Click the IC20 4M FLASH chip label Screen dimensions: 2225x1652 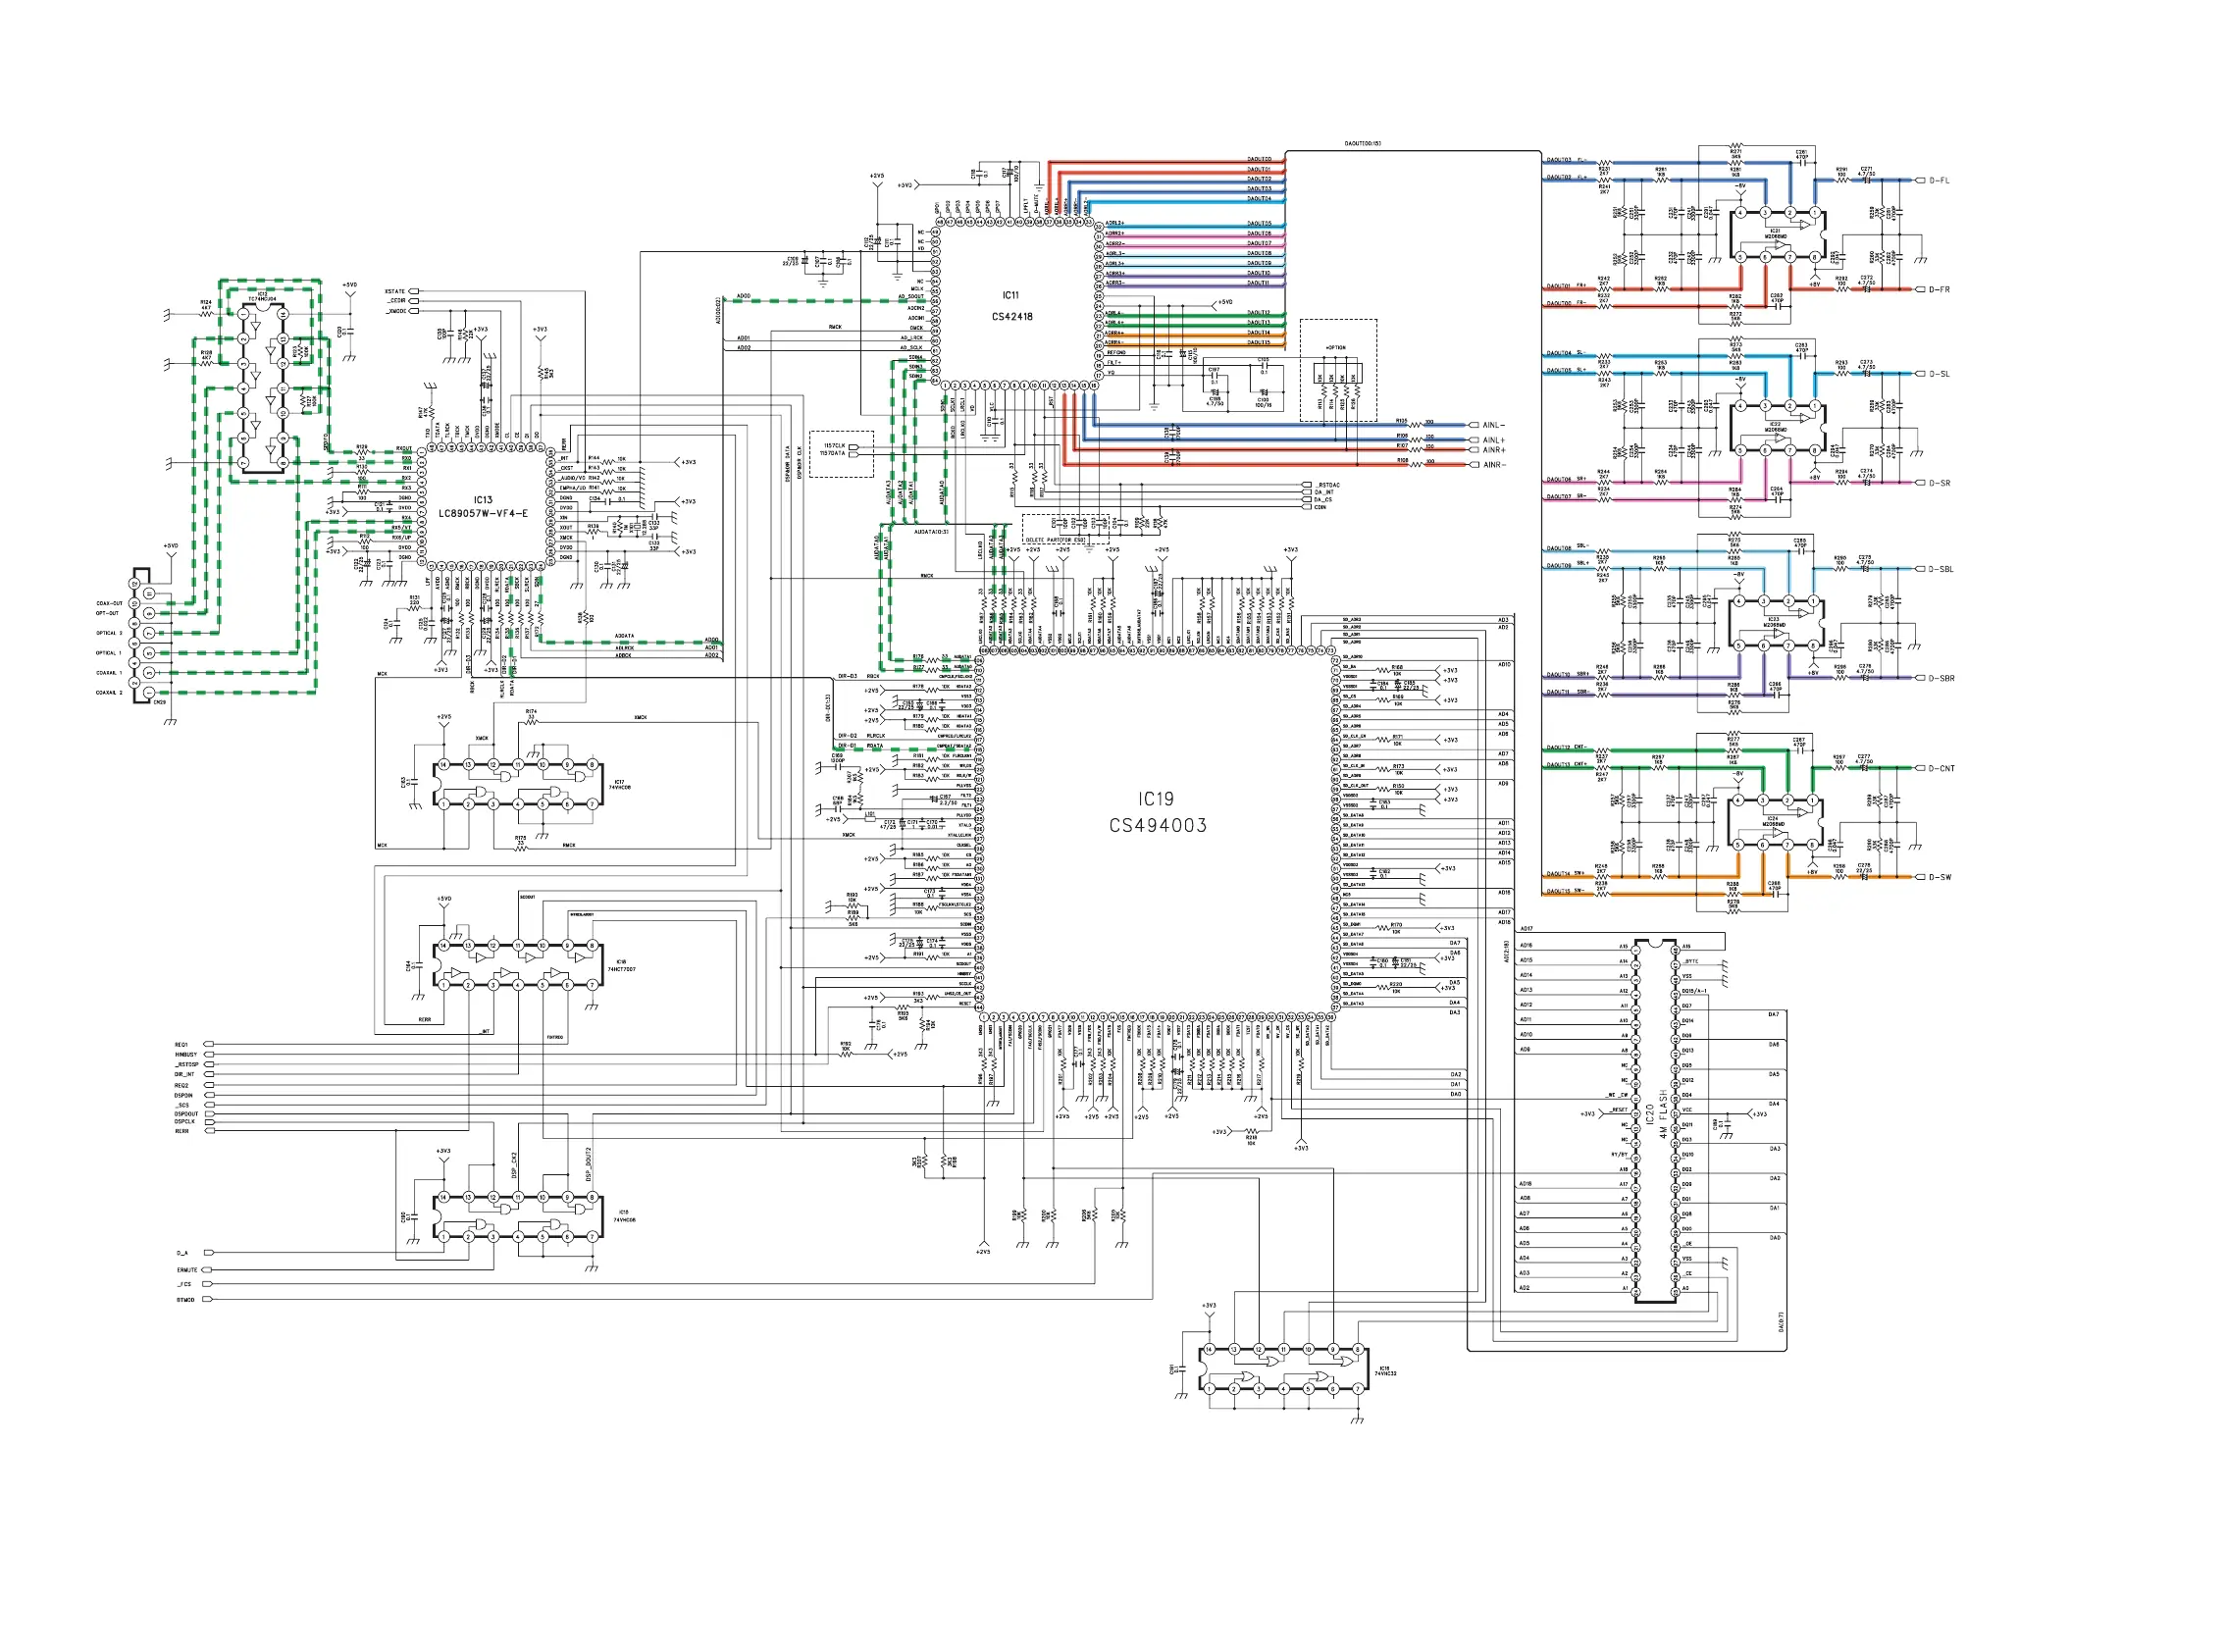[1656, 1115]
